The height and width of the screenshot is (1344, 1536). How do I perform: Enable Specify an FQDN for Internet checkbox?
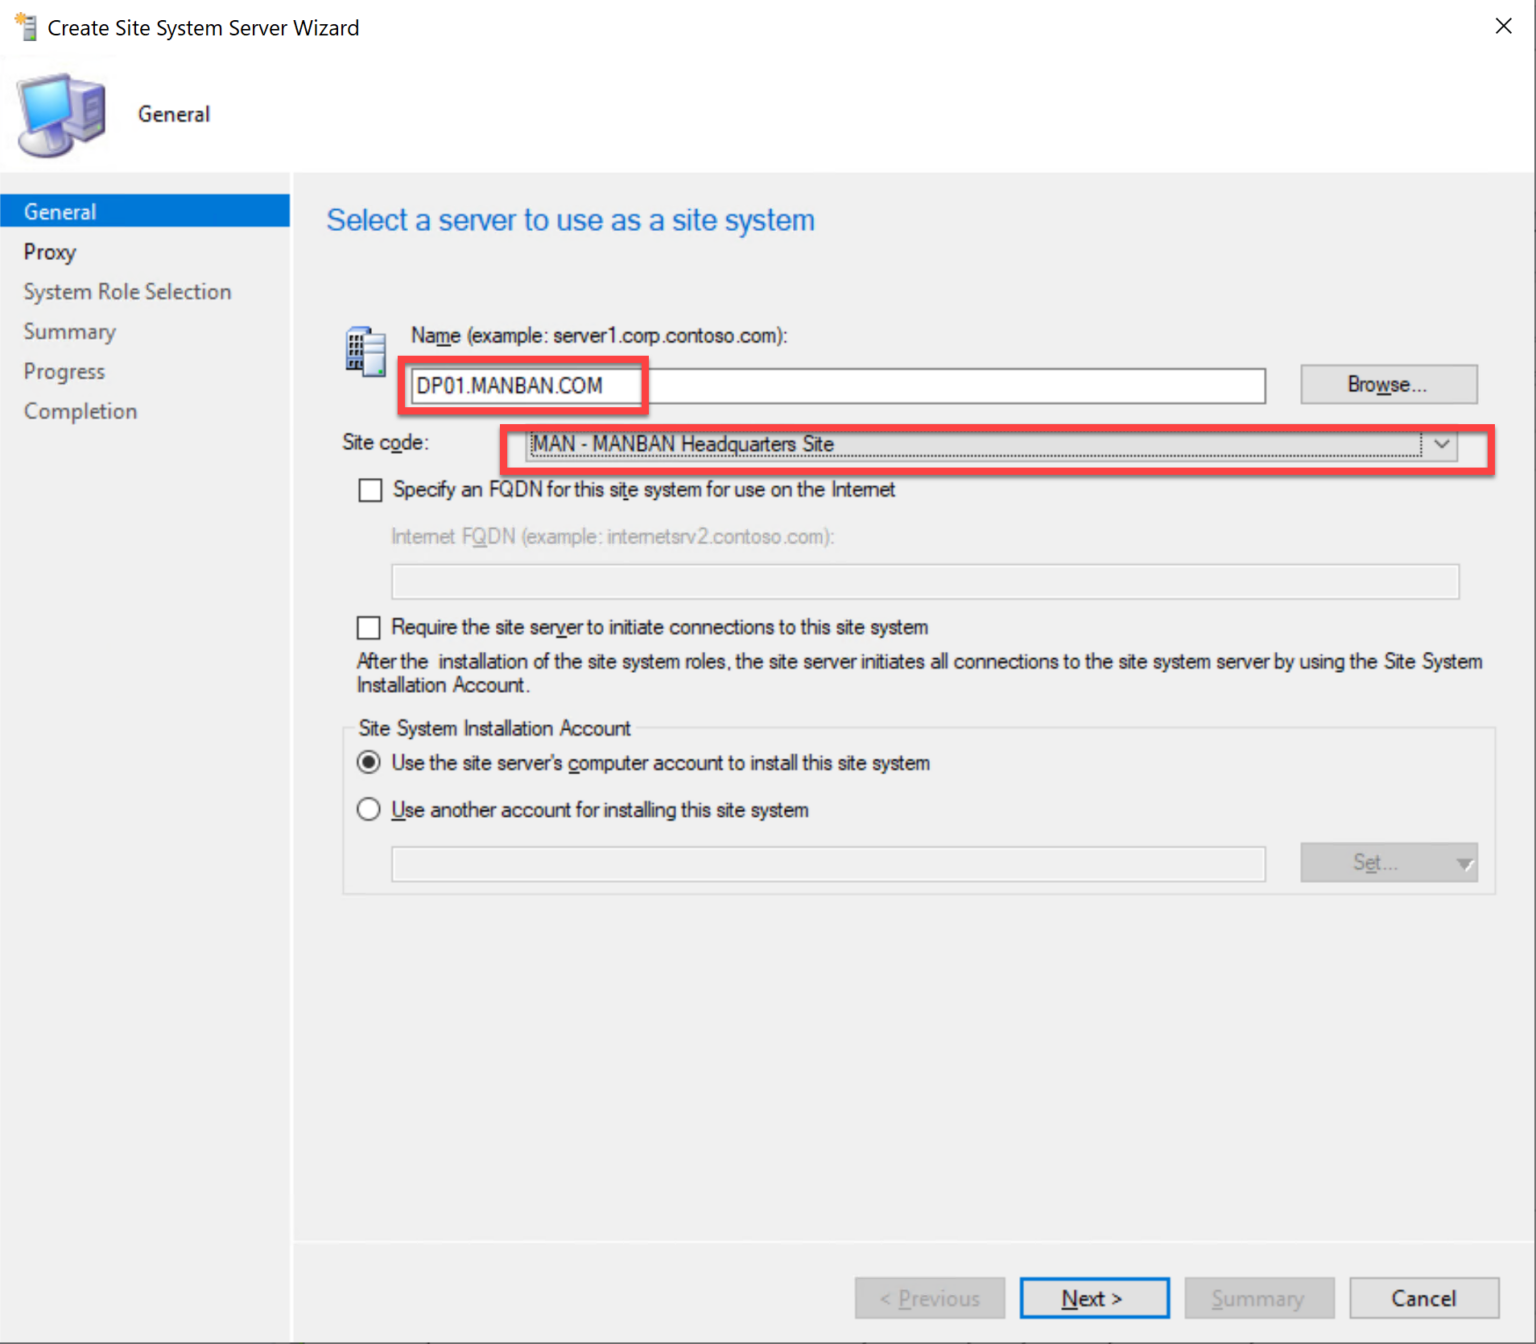coord(370,490)
